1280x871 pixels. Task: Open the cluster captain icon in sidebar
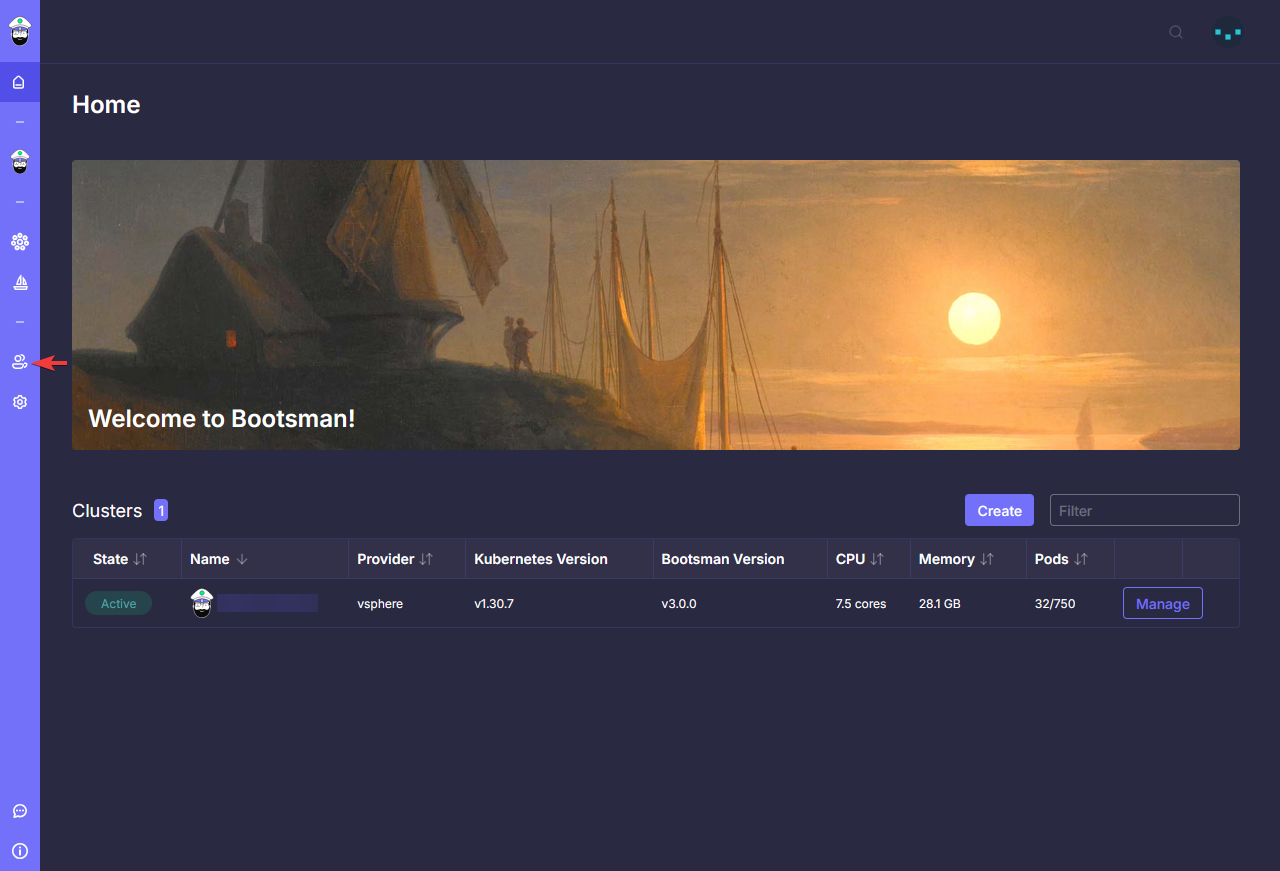tap(20, 161)
